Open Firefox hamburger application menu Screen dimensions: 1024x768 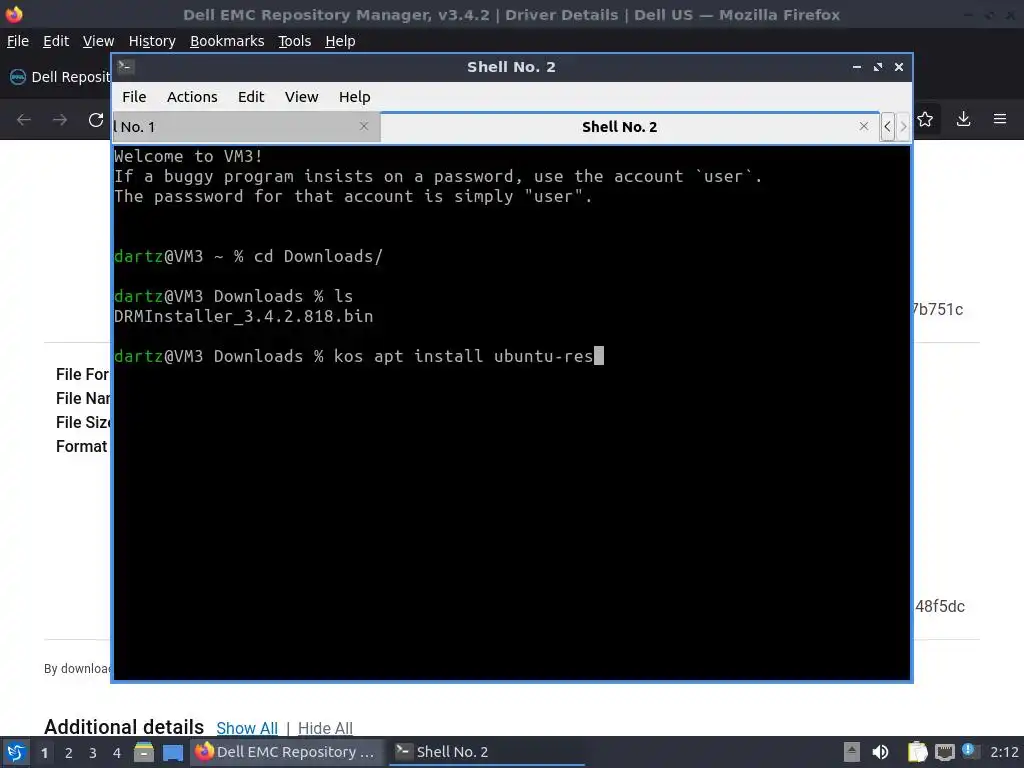(x=1000, y=119)
